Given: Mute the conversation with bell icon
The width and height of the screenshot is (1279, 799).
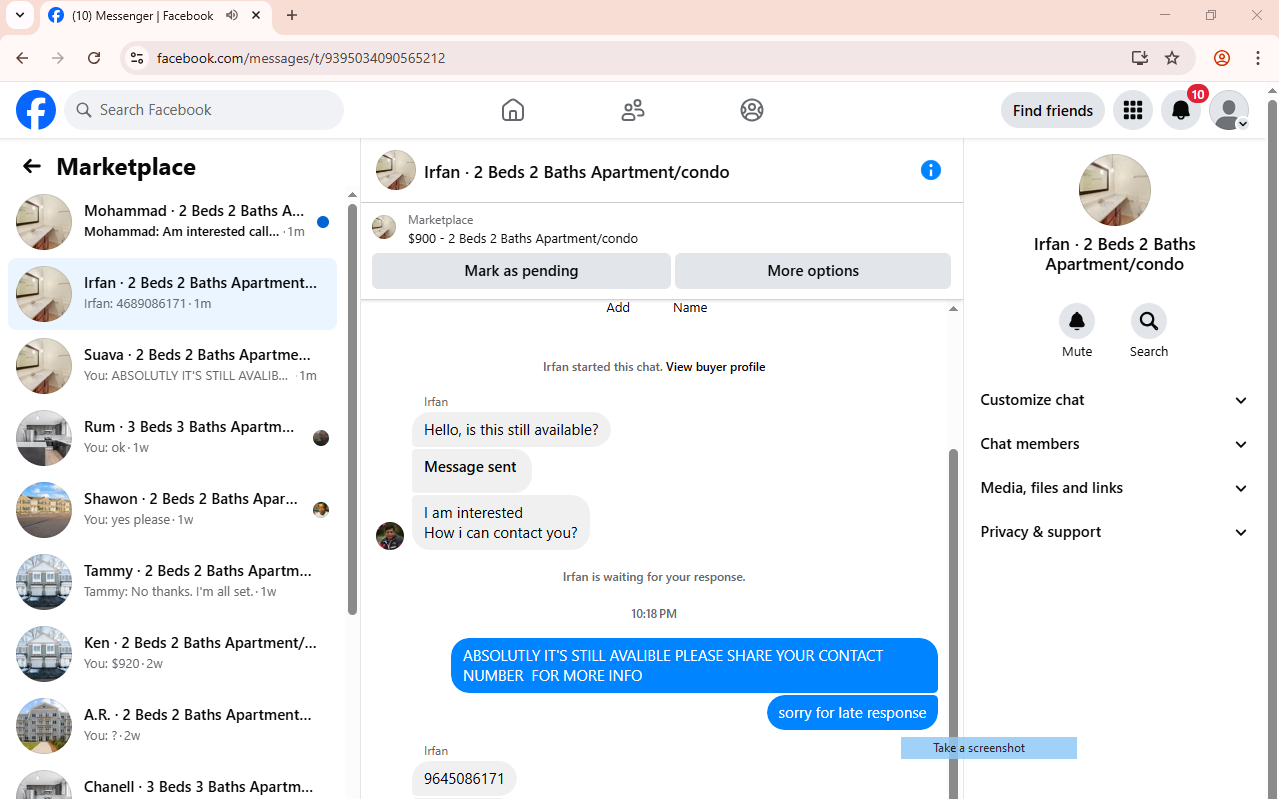Looking at the screenshot, I should point(1077,321).
